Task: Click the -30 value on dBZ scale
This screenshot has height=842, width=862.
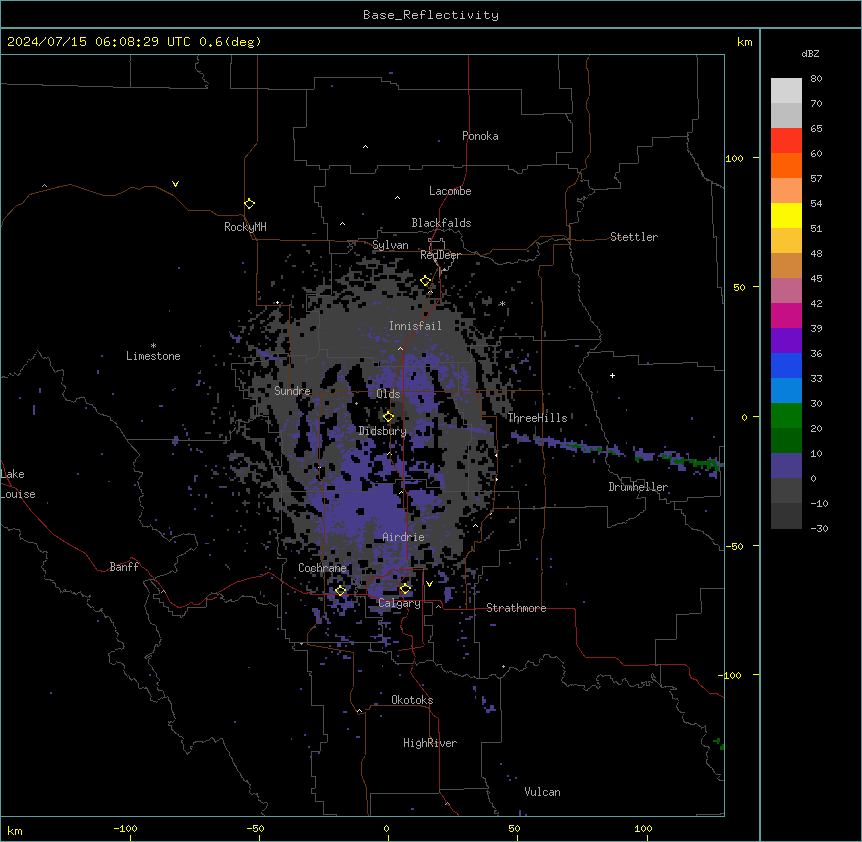Action: pyautogui.click(x=819, y=528)
